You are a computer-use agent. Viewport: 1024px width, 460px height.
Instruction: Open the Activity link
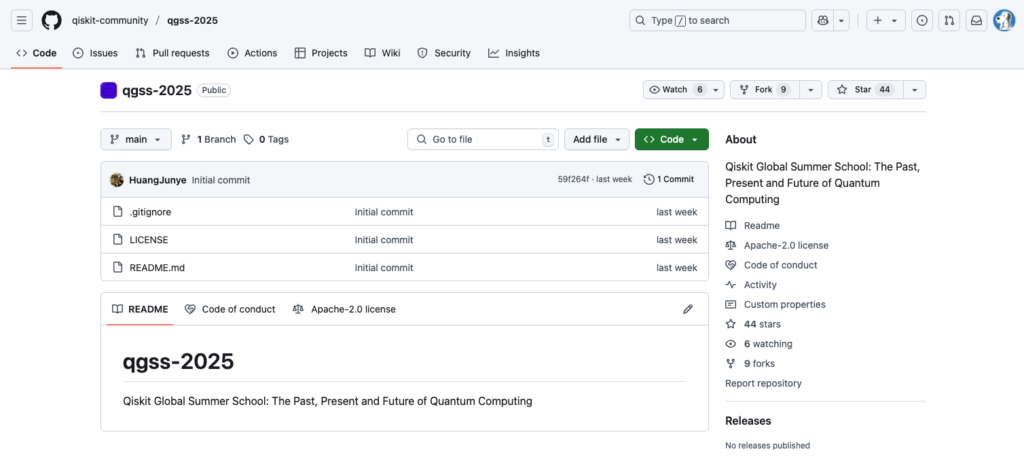click(751, 284)
